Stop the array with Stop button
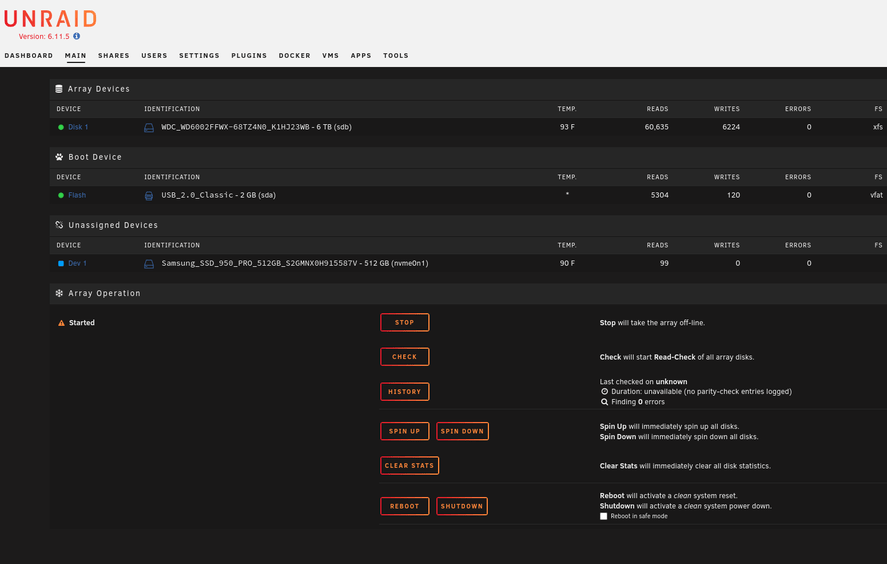 [x=404, y=322]
